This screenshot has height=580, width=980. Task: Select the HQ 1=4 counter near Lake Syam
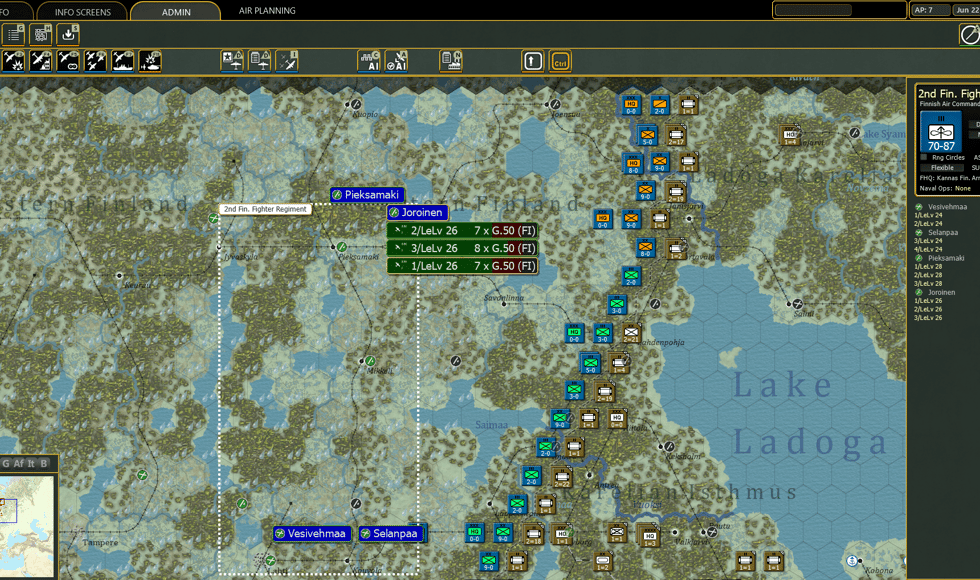791,136
